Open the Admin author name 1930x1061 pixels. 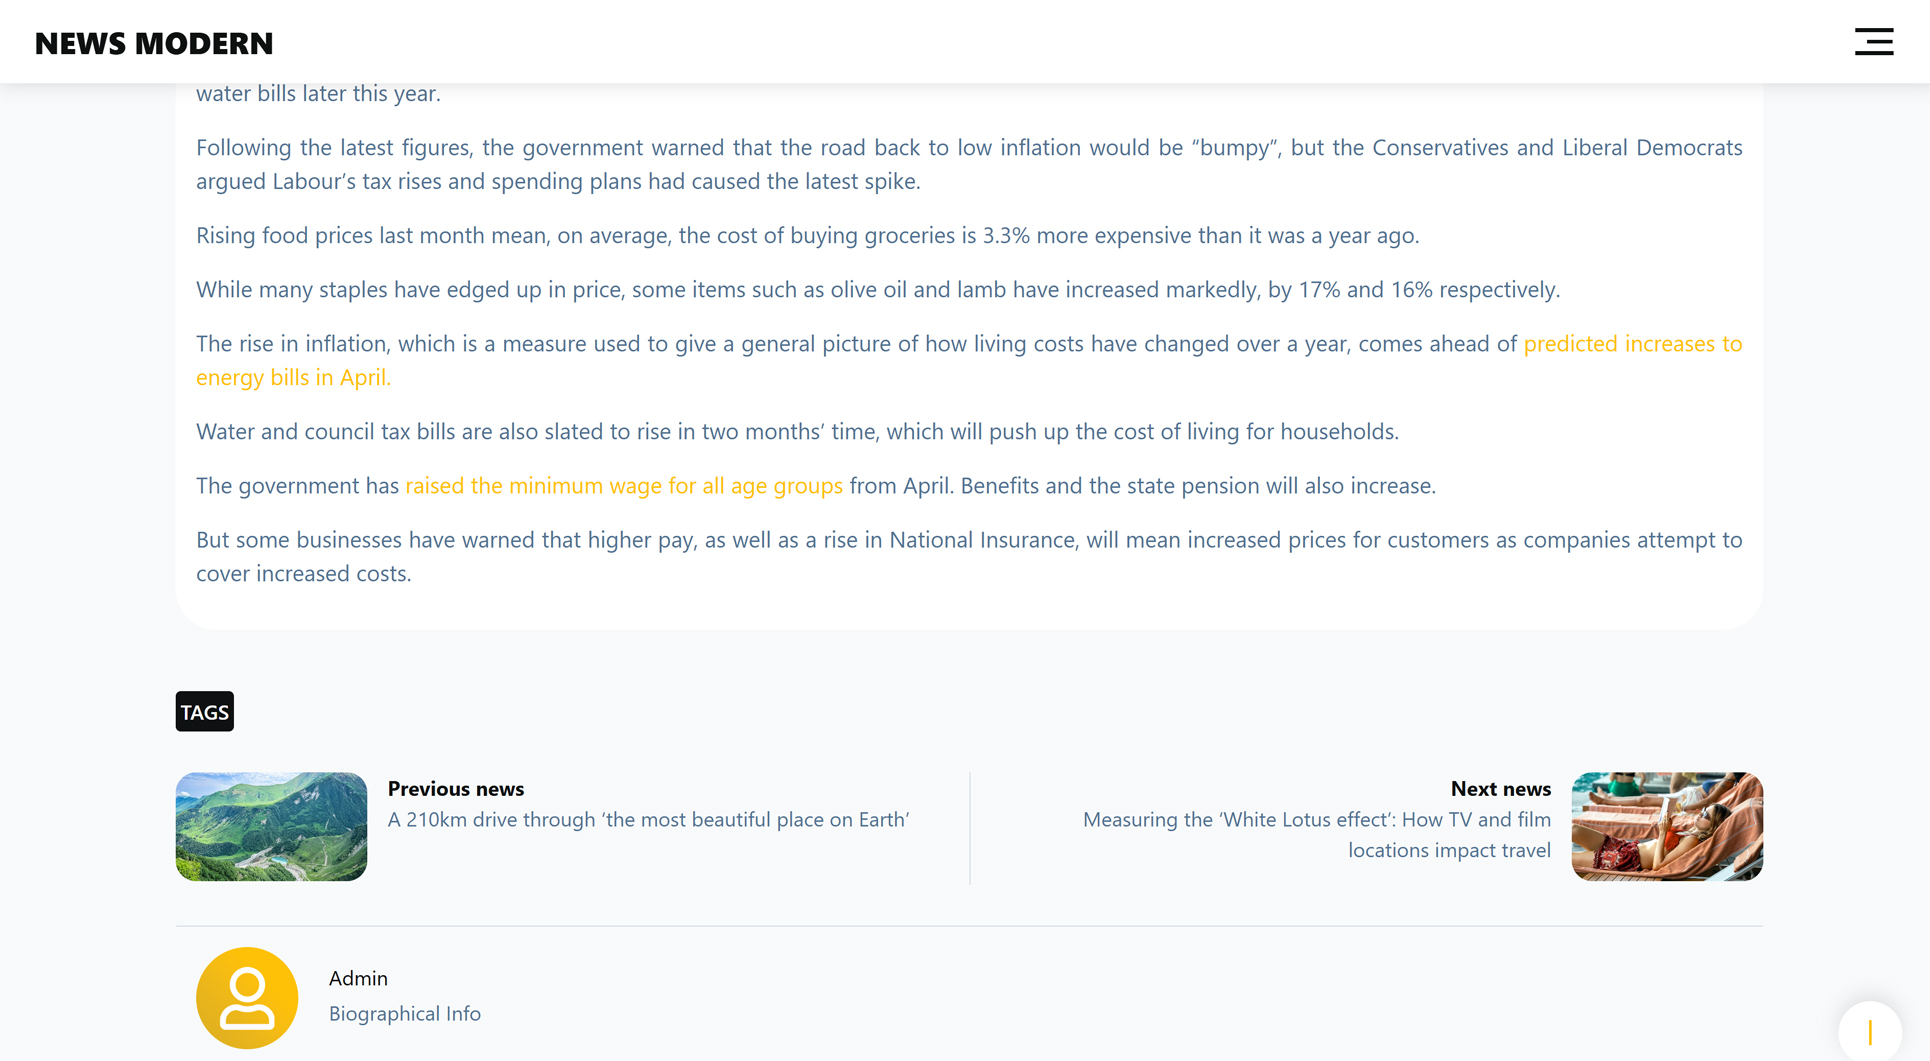point(358,979)
